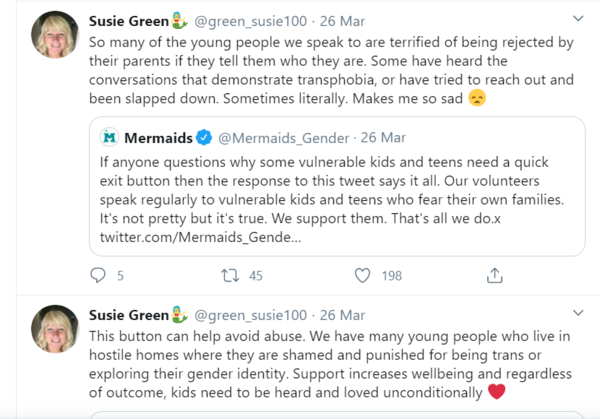Click the Mermaids logo icon
Viewport: 600px width, 419px height.
pos(108,136)
